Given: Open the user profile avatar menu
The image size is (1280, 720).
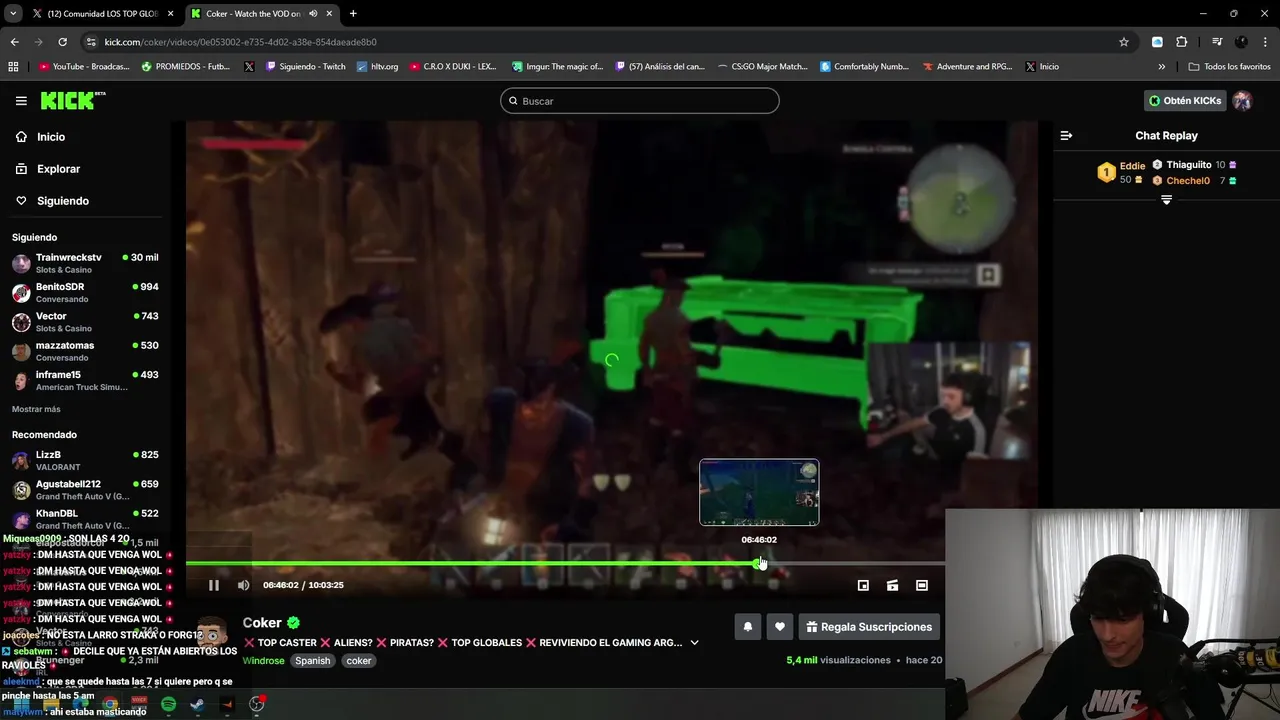Looking at the screenshot, I should coord(1242,101).
